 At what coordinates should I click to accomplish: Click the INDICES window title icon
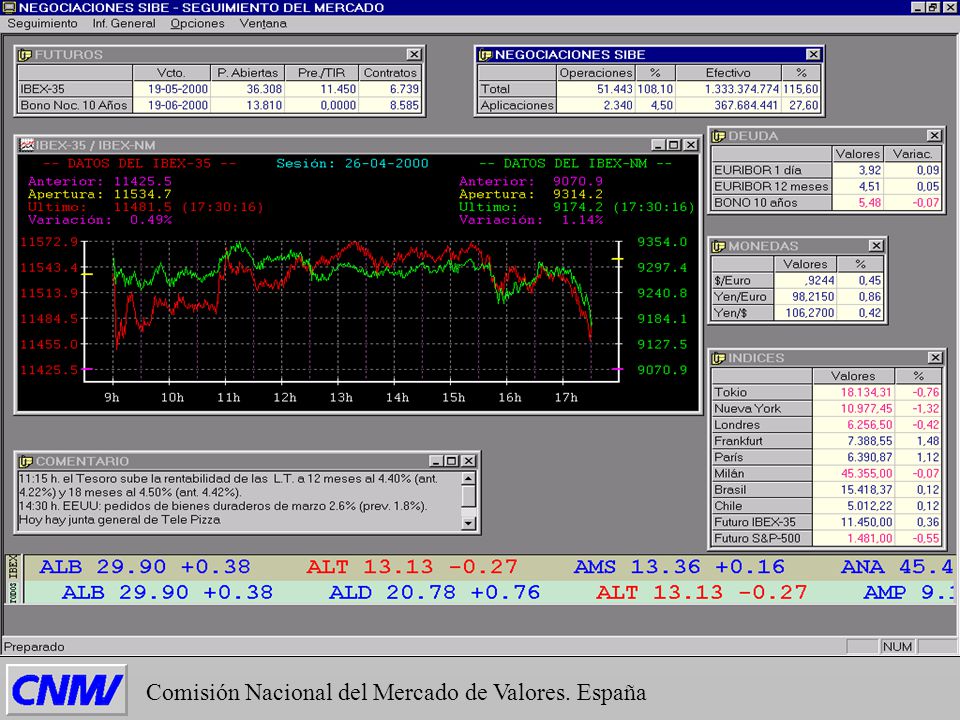click(718, 358)
